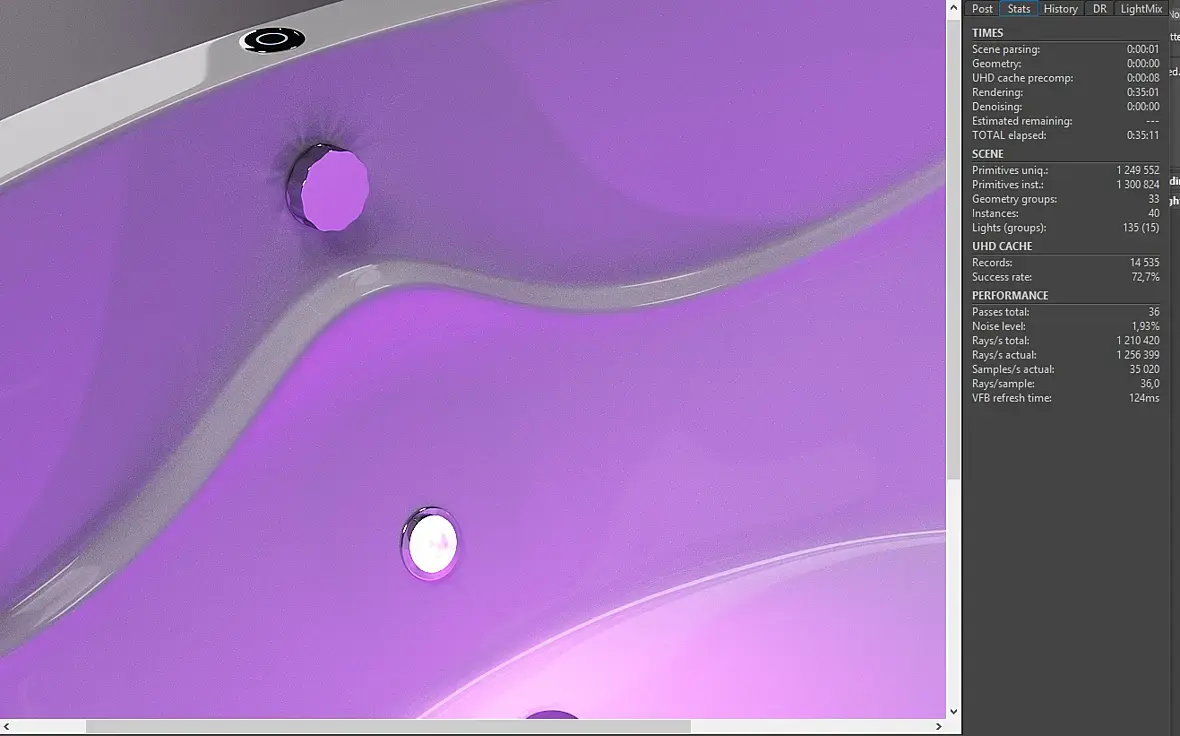1180x736 pixels.
Task: Switch to the Post tab
Action: pos(982,9)
